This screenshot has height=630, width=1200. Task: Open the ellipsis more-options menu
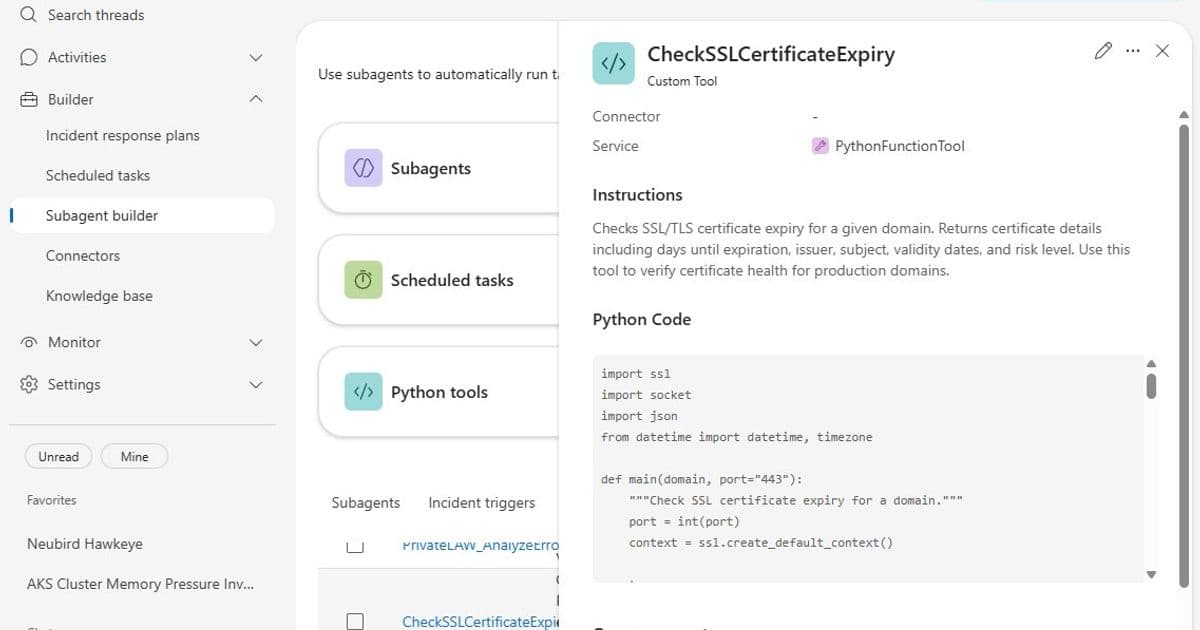tap(1133, 50)
